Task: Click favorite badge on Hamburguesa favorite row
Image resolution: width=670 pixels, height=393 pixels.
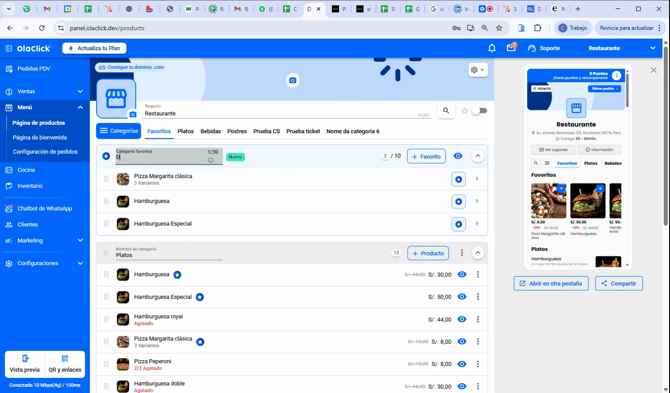Action: click(x=458, y=202)
